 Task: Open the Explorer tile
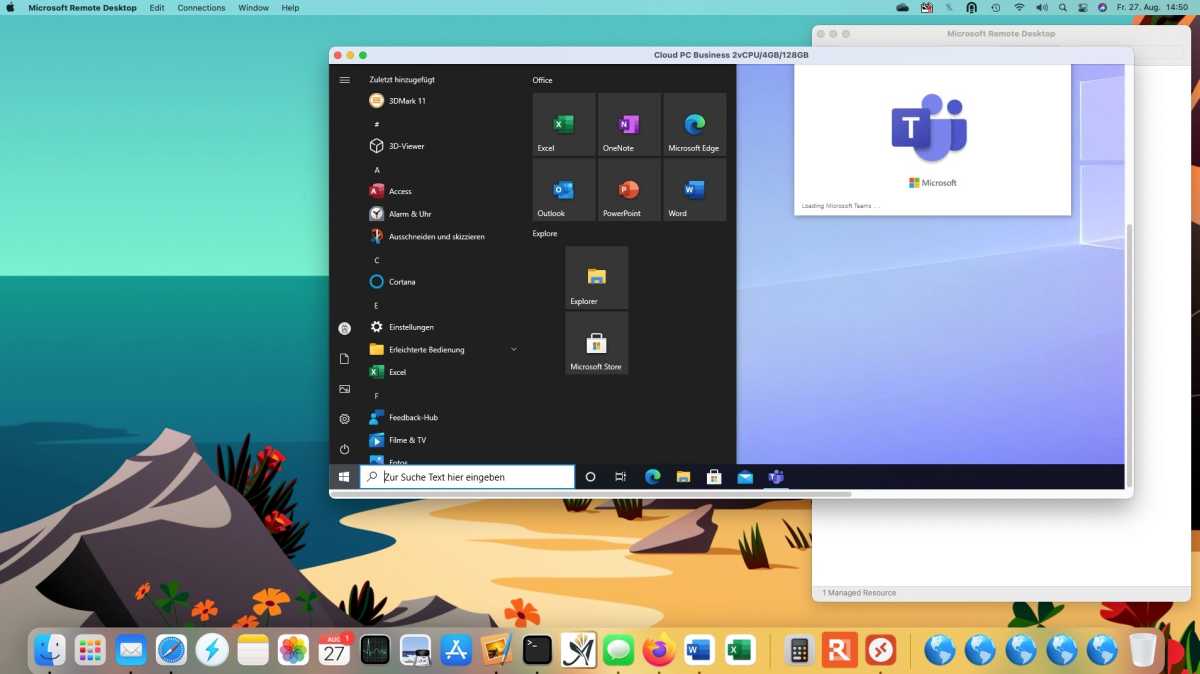click(597, 277)
